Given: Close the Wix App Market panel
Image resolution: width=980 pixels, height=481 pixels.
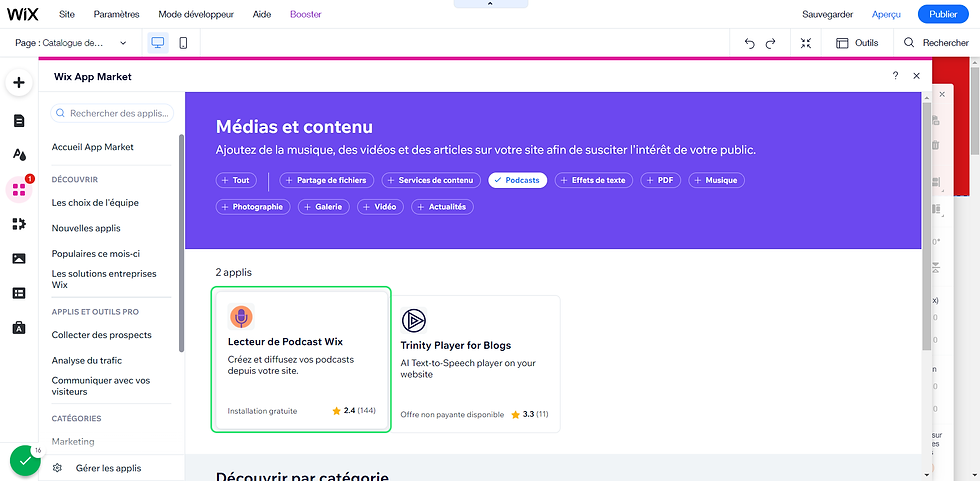Looking at the screenshot, I should click(916, 76).
